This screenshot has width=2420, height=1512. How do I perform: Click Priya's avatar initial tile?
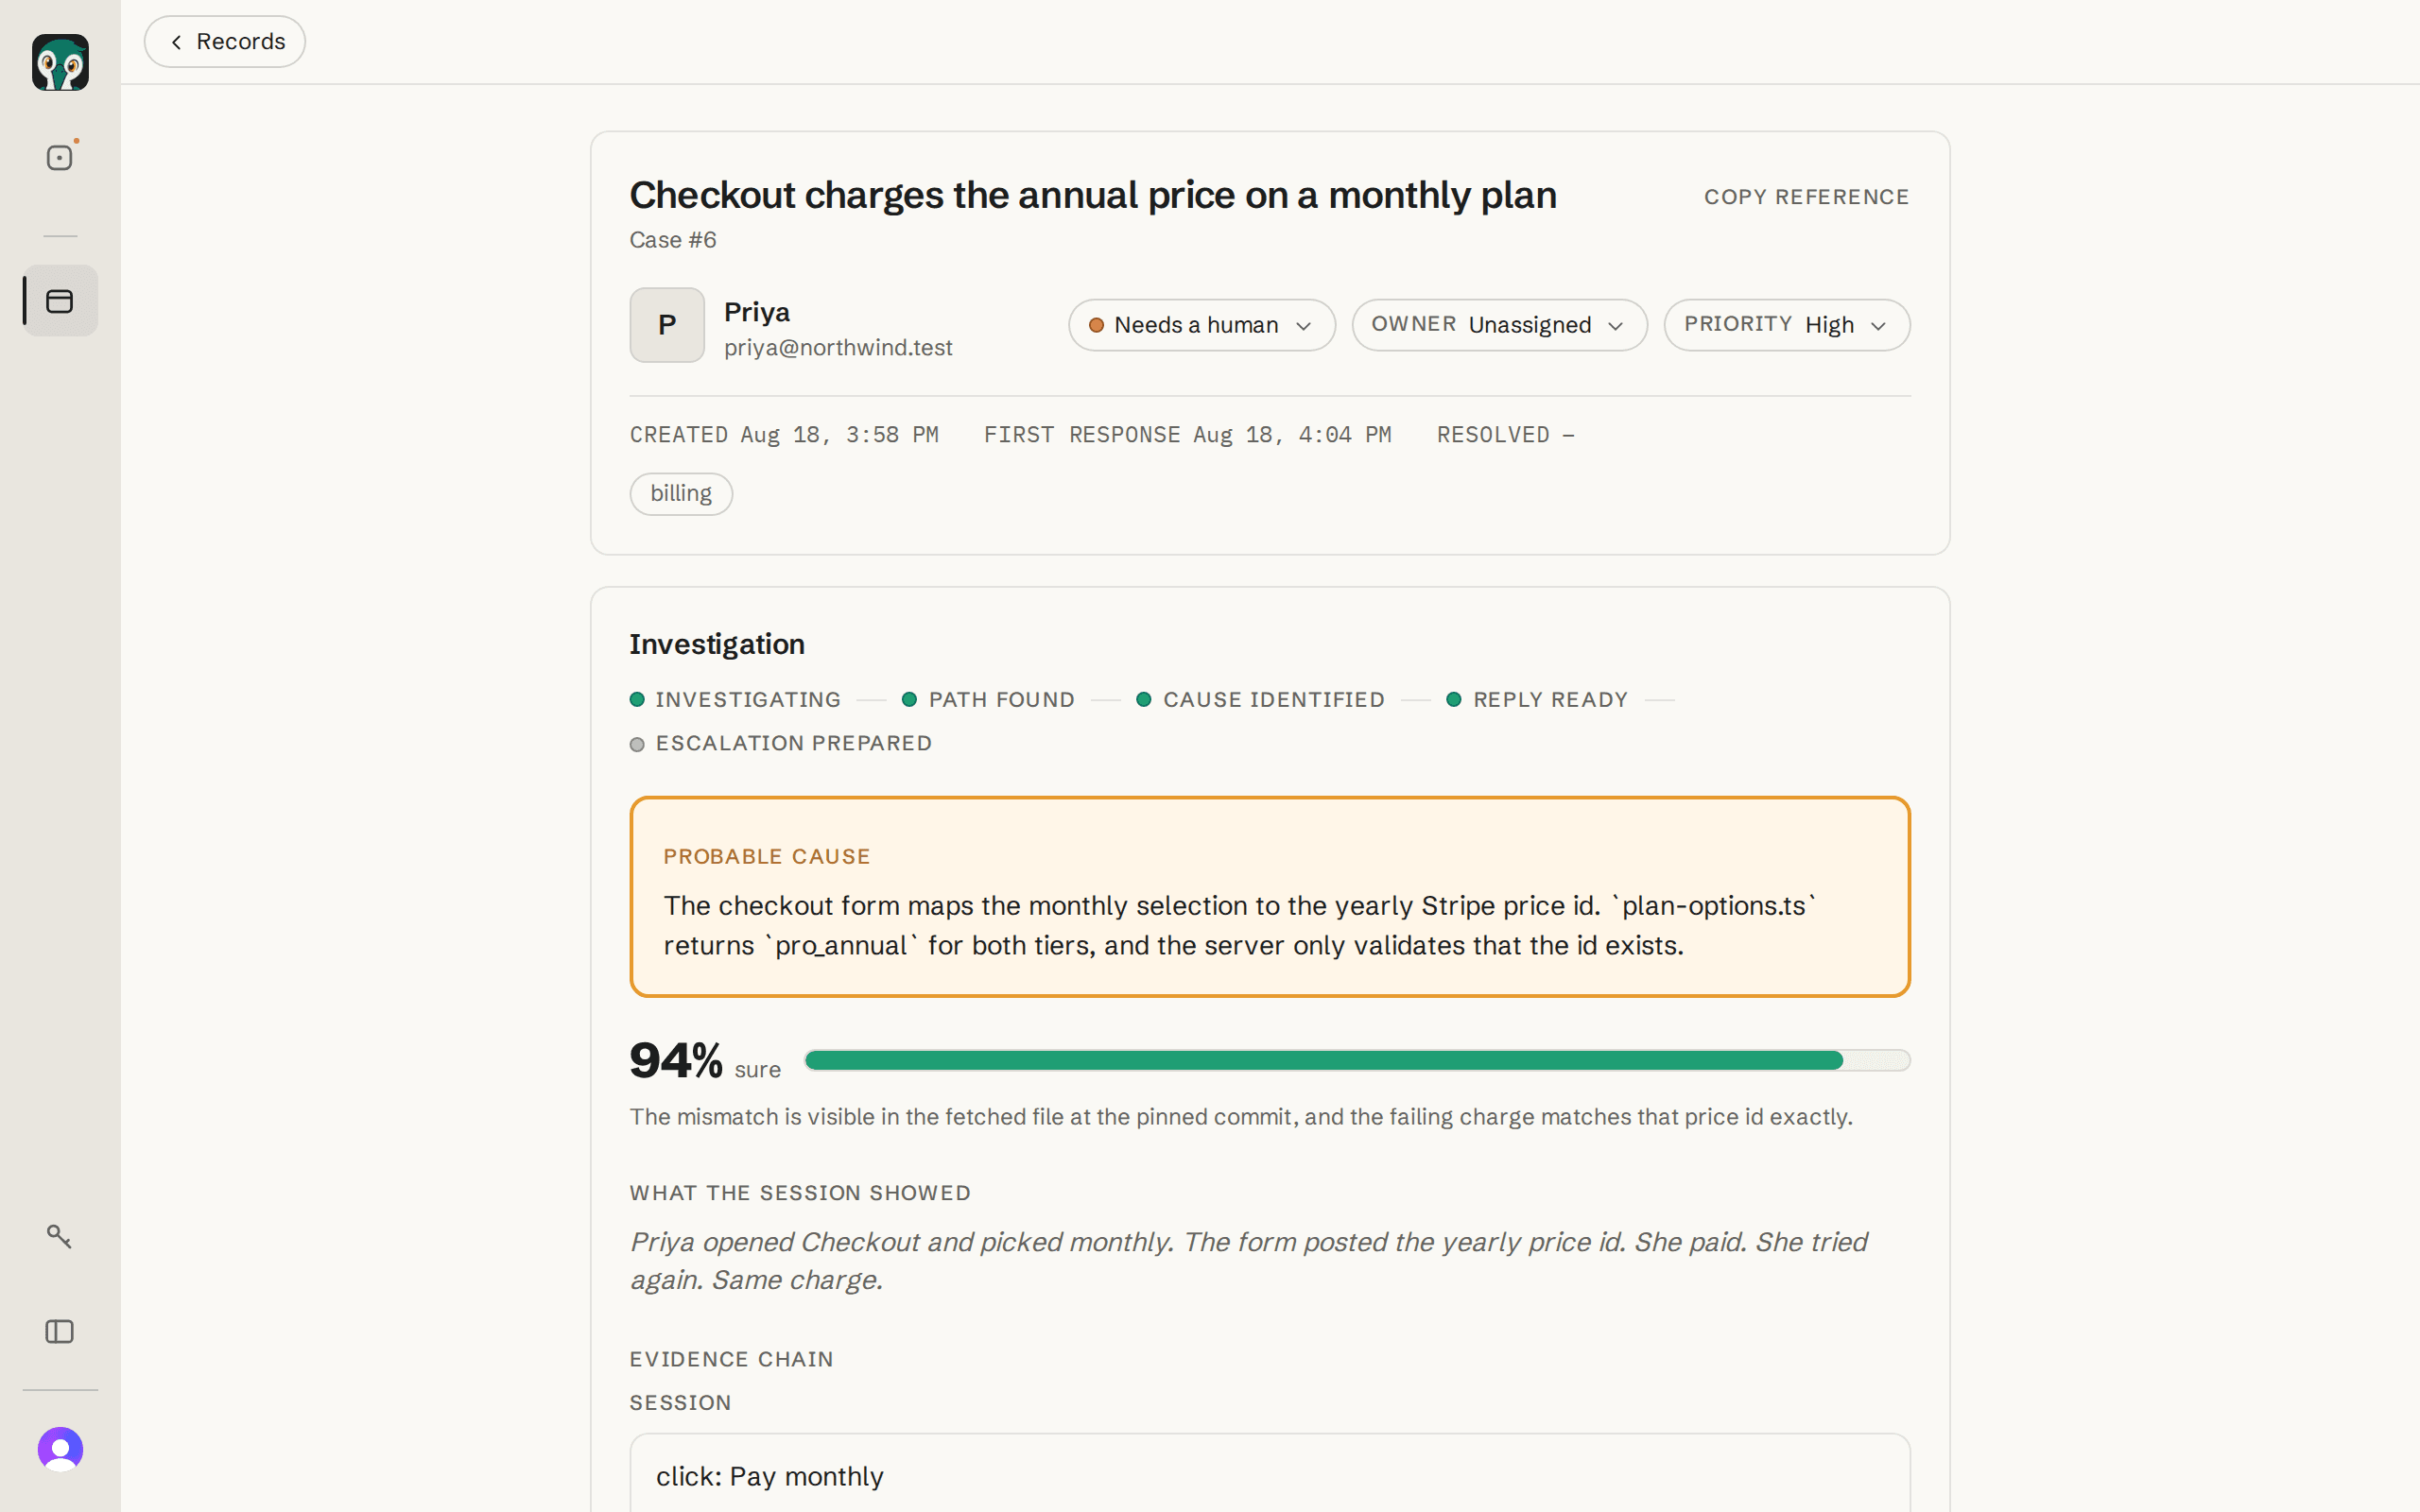point(667,325)
